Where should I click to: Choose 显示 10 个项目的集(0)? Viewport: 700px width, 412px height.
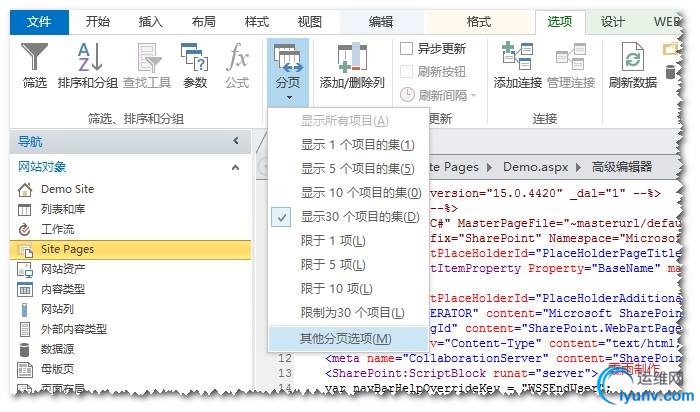click(x=348, y=193)
